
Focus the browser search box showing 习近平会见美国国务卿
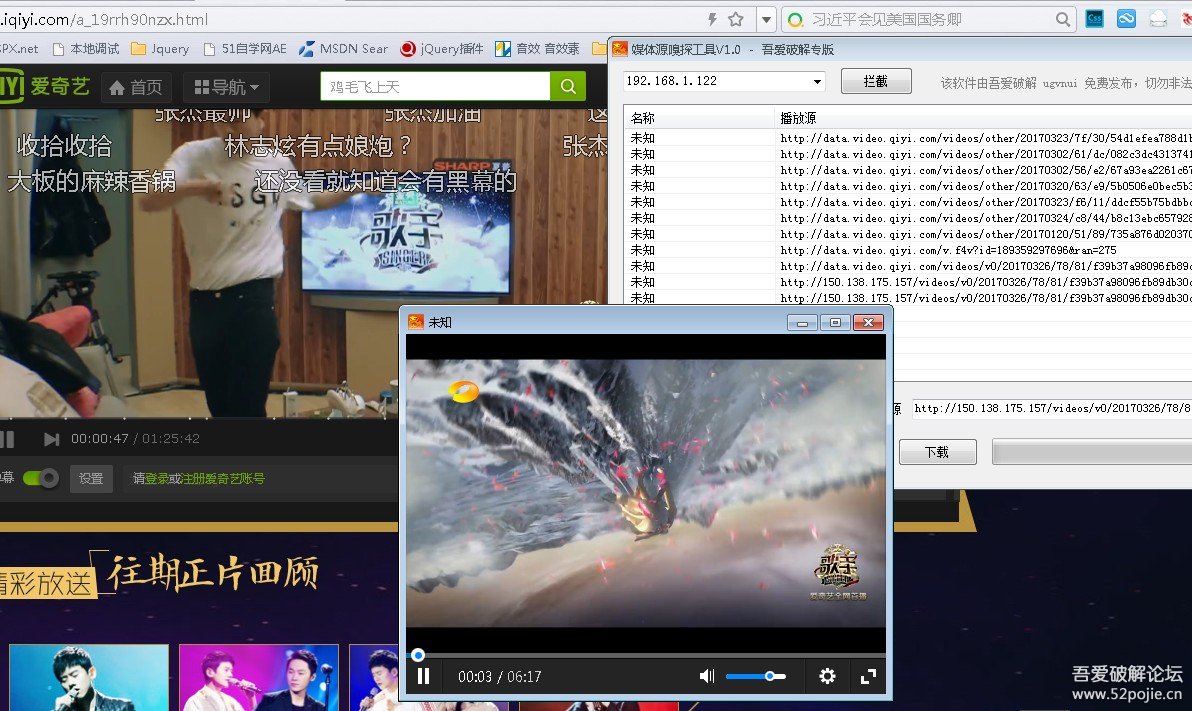tap(927, 19)
